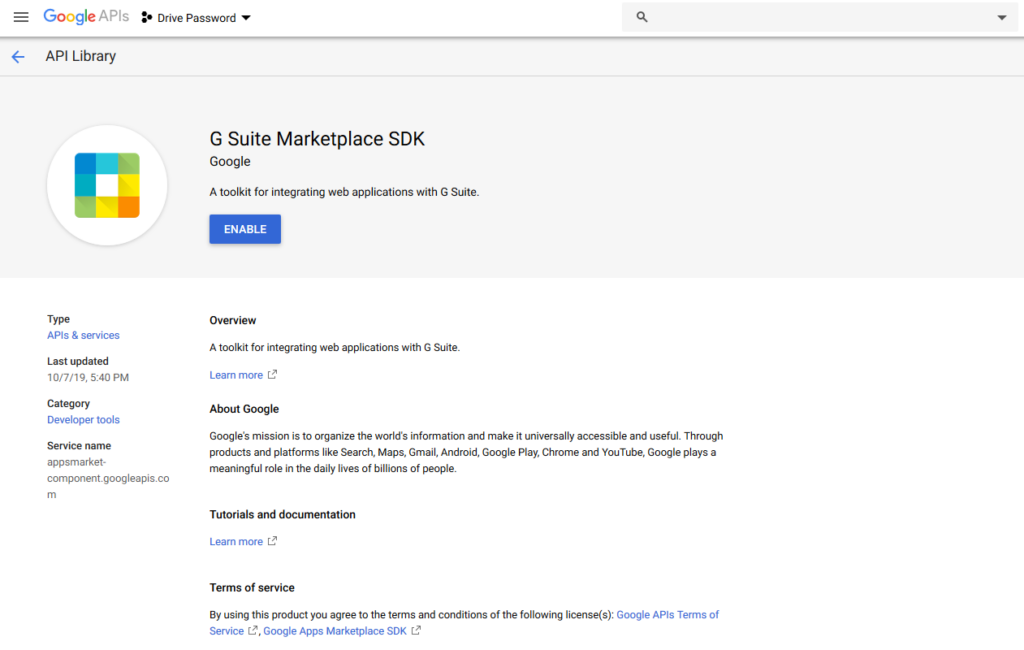Open the Google Apps Marketplace SDK license link
Viewport: 1024px width, 650px height.
(335, 631)
